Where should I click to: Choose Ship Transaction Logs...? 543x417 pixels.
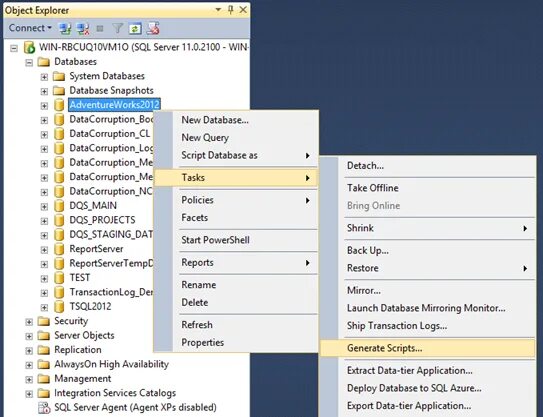click(x=427, y=326)
